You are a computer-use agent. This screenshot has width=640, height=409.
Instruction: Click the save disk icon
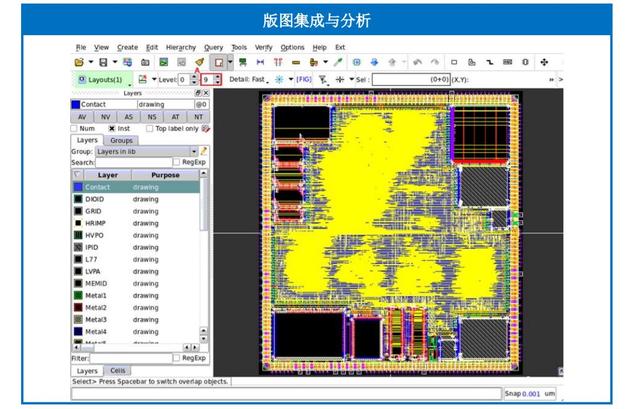103,62
